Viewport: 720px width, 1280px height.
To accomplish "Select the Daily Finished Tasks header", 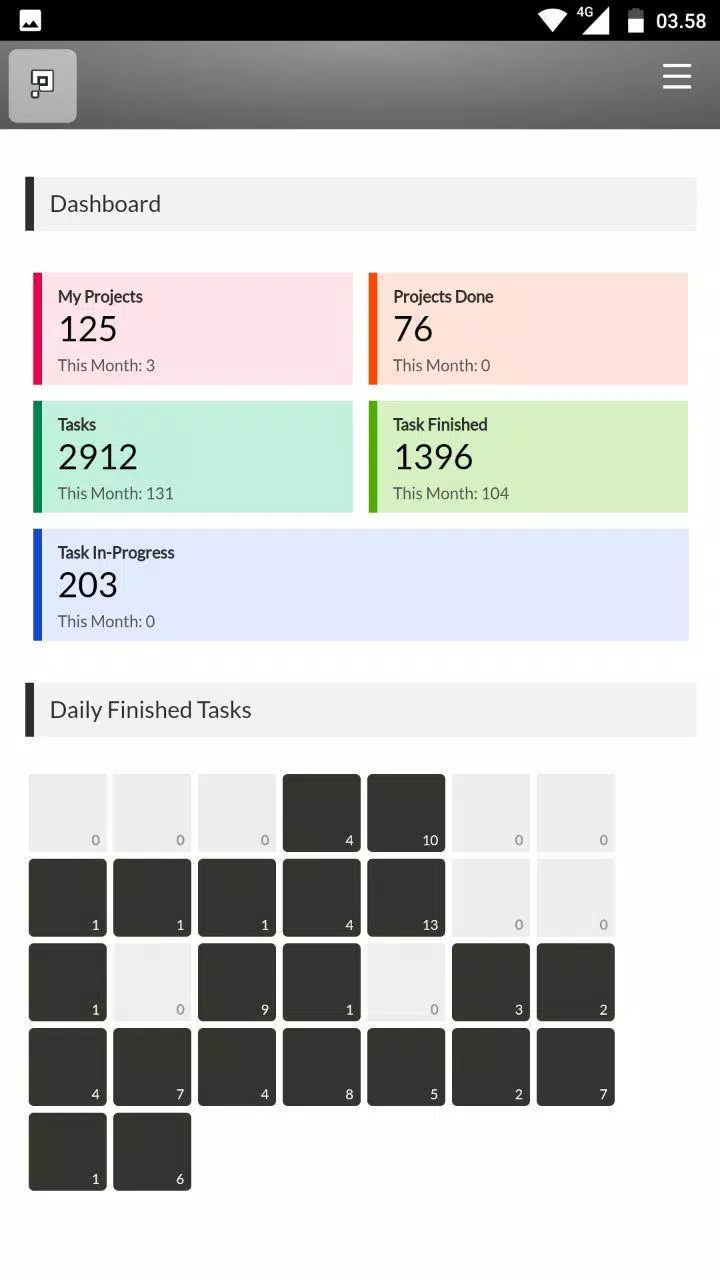I will [x=361, y=710].
